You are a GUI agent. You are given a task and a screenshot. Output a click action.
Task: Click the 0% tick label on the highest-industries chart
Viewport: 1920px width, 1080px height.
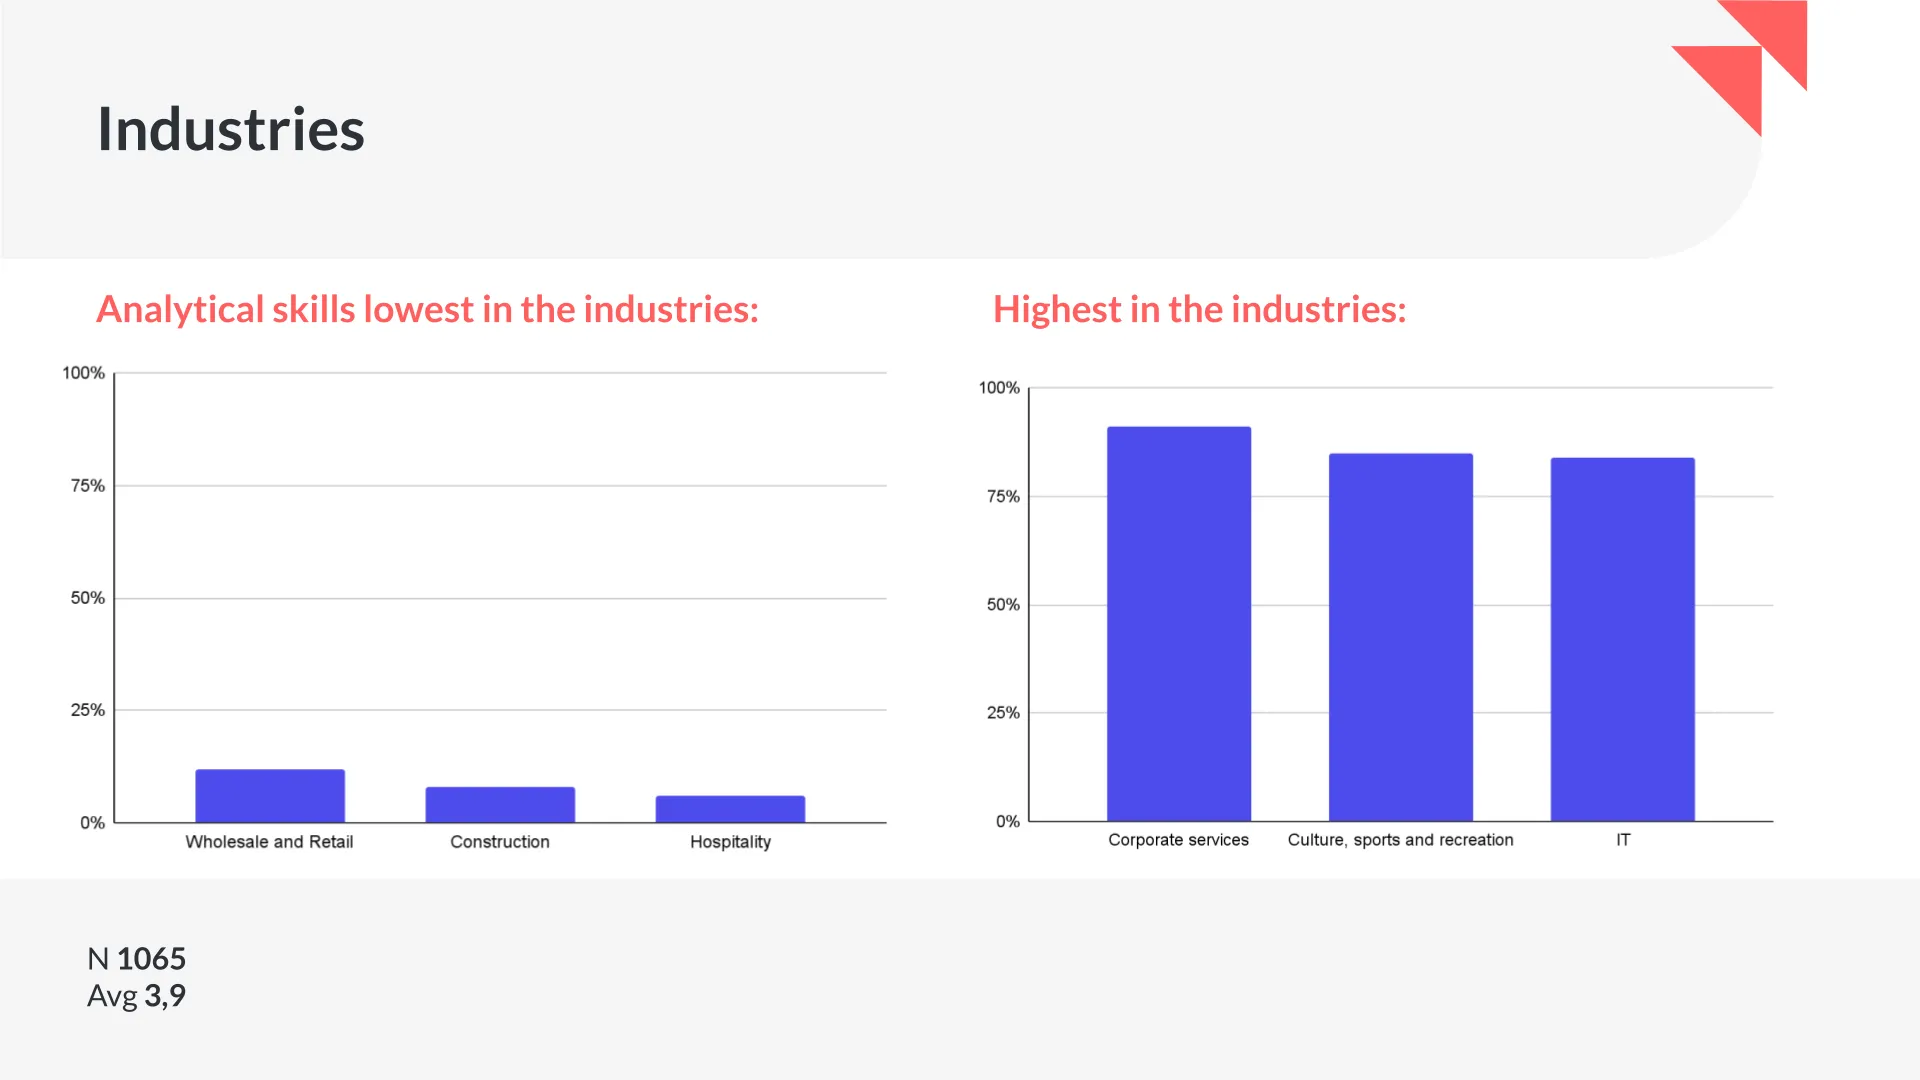(1008, 822)
